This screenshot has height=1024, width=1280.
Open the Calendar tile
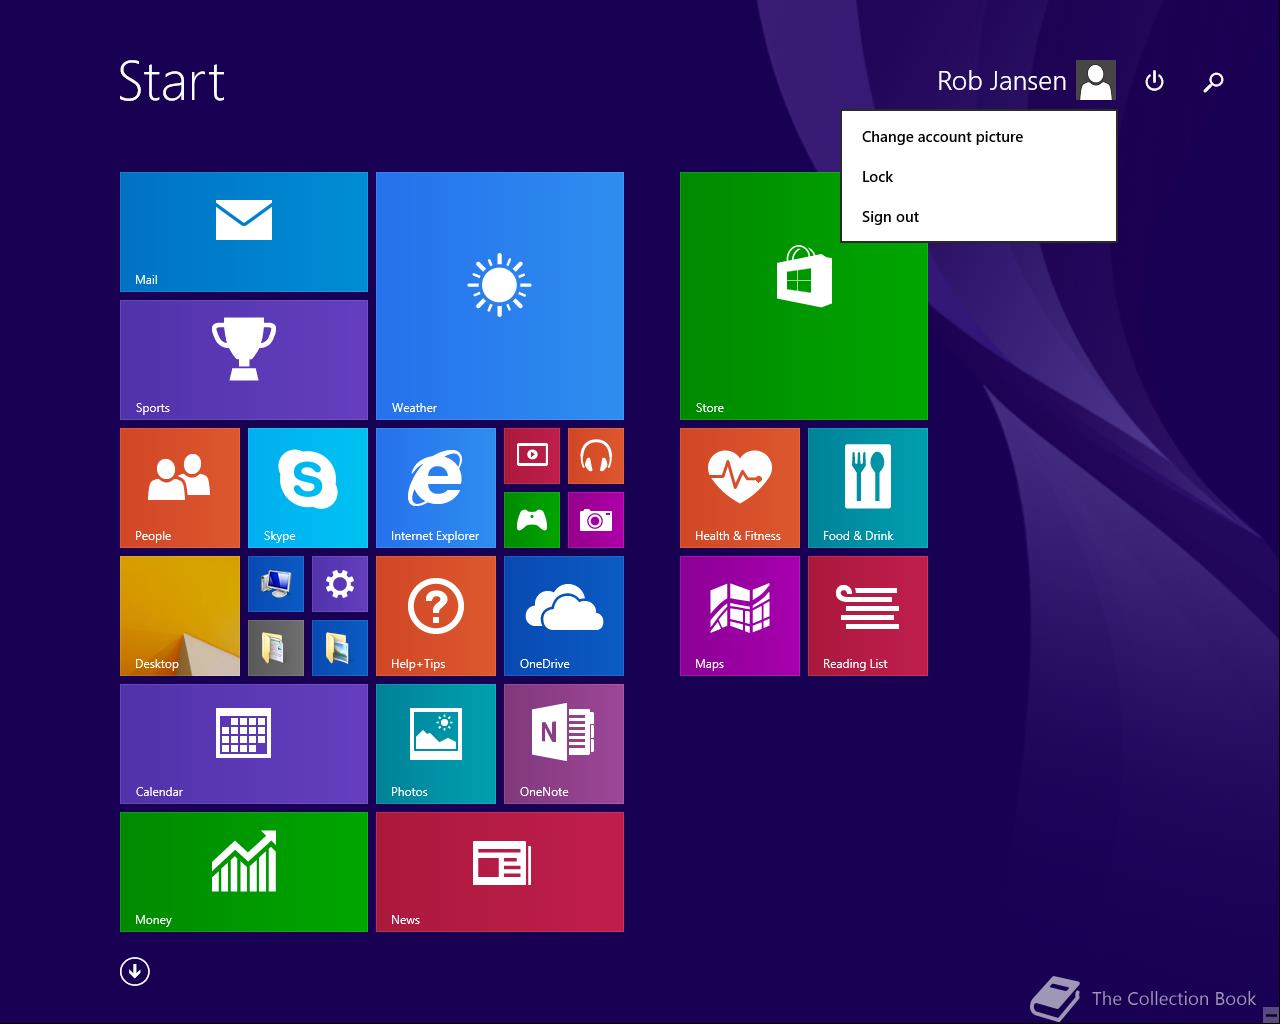point(244,744)
